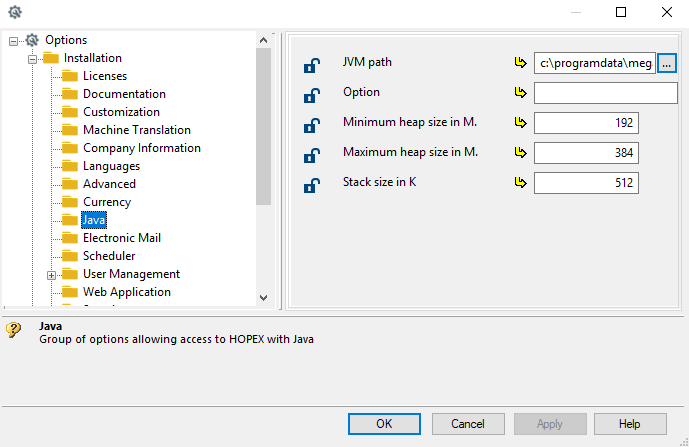Collapse the Installation tree node
Viewport: 689px width, 447px height.
33,59
